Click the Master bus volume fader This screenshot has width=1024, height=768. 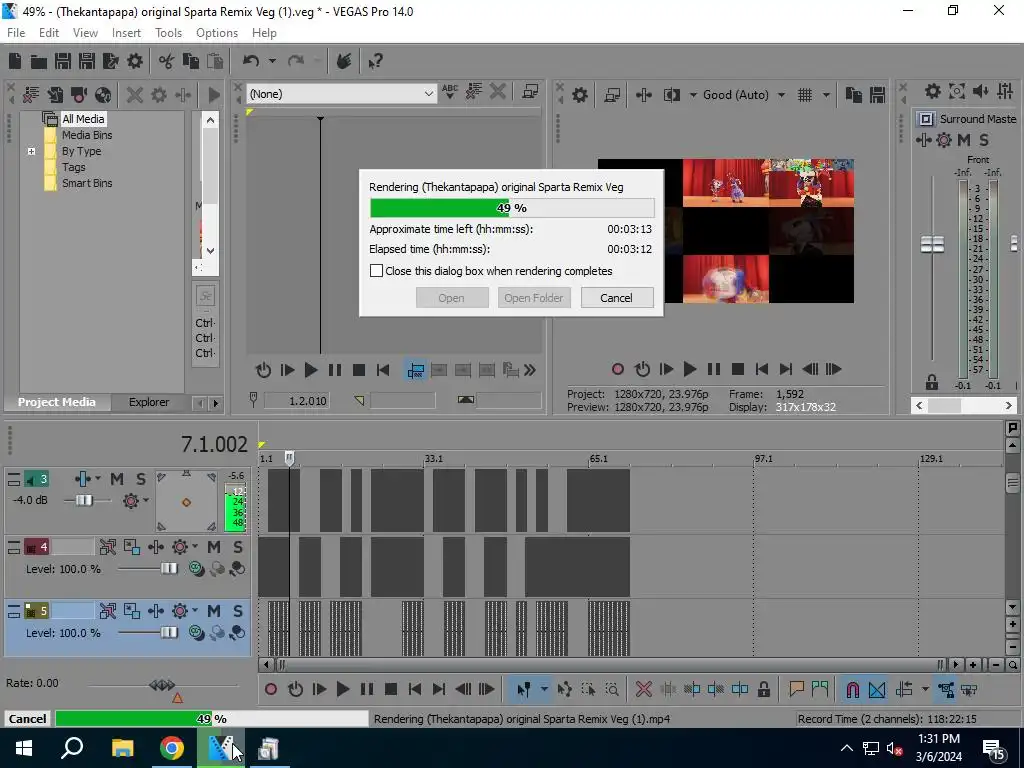click(932, 244)
